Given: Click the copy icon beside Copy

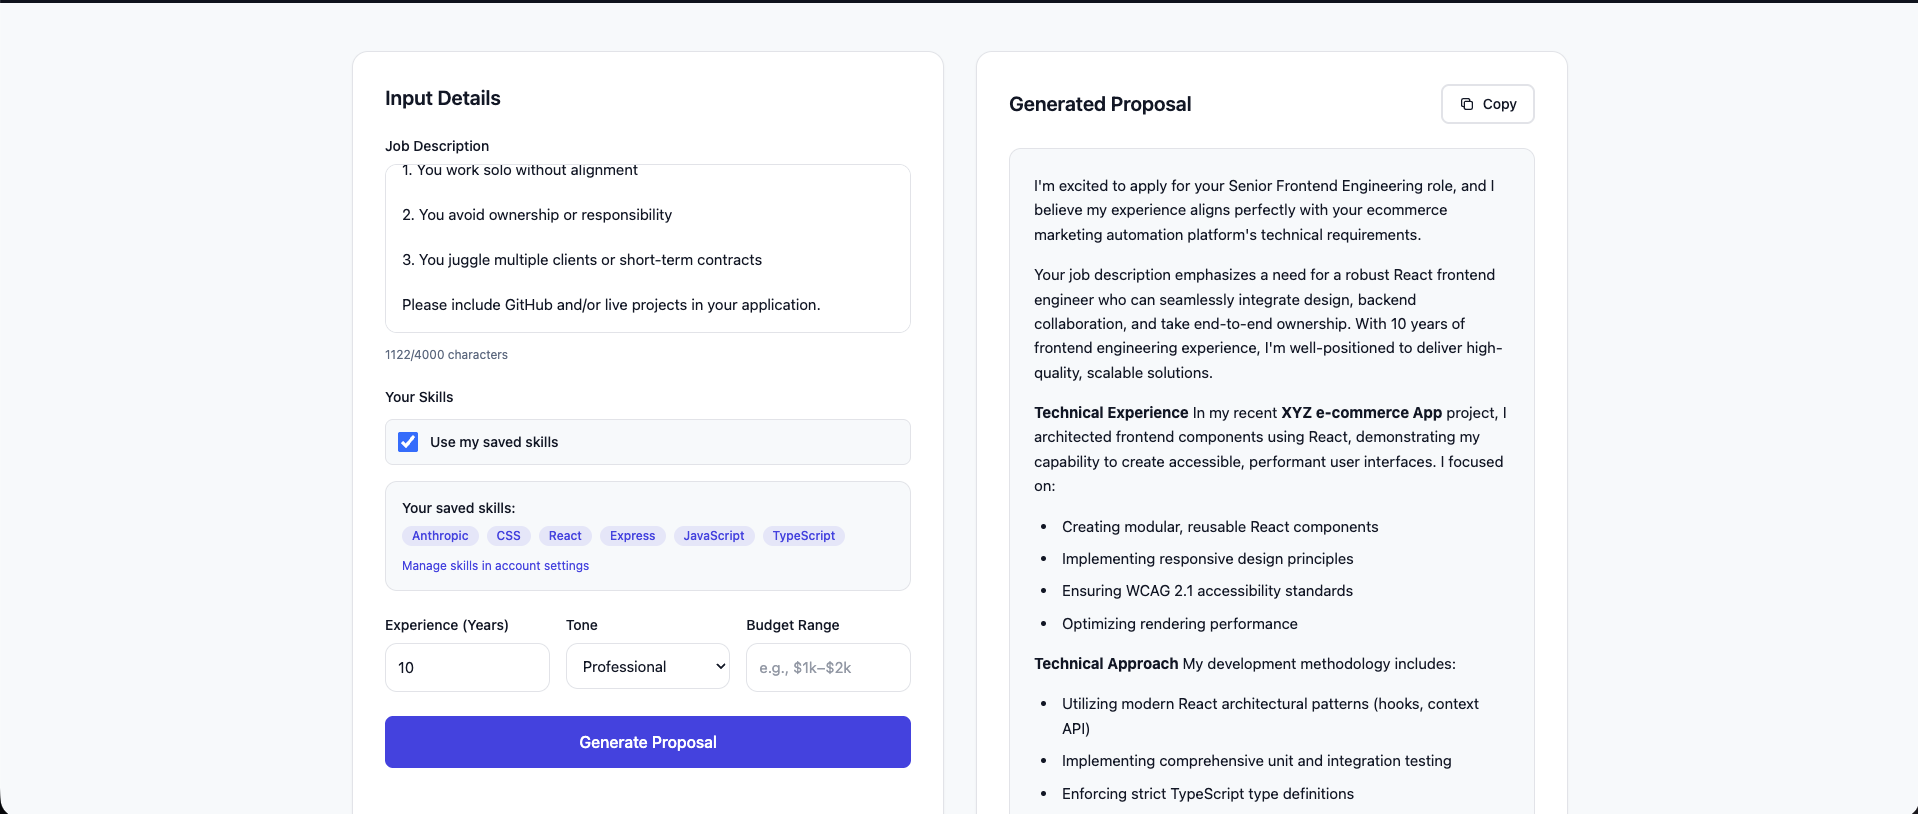Looking at the screenshot, I should (x=1466, y=104).
